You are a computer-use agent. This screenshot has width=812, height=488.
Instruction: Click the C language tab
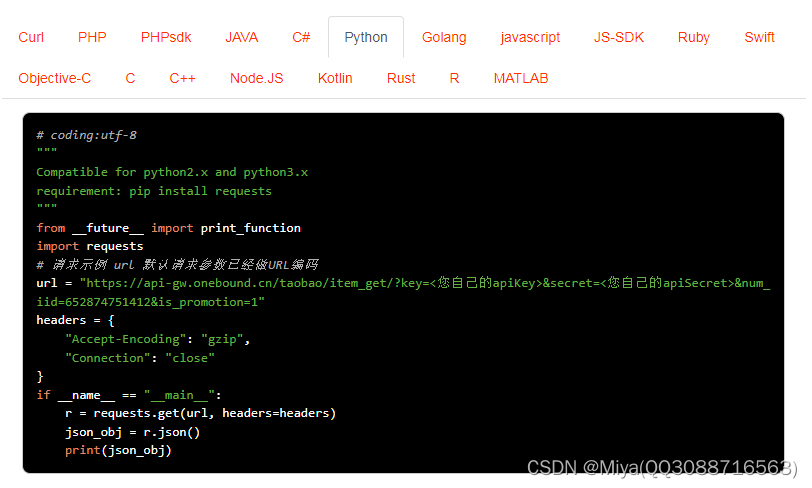coord(130,78)
